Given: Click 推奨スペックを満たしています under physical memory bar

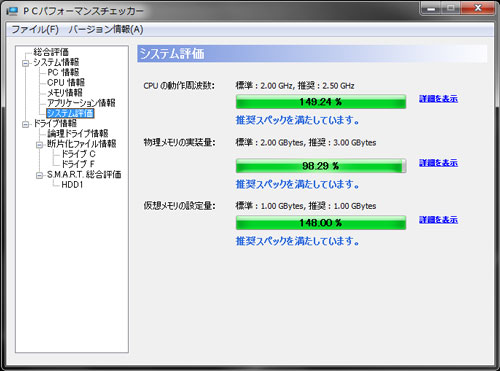Looking at the screenshot, I should [298, 184].
